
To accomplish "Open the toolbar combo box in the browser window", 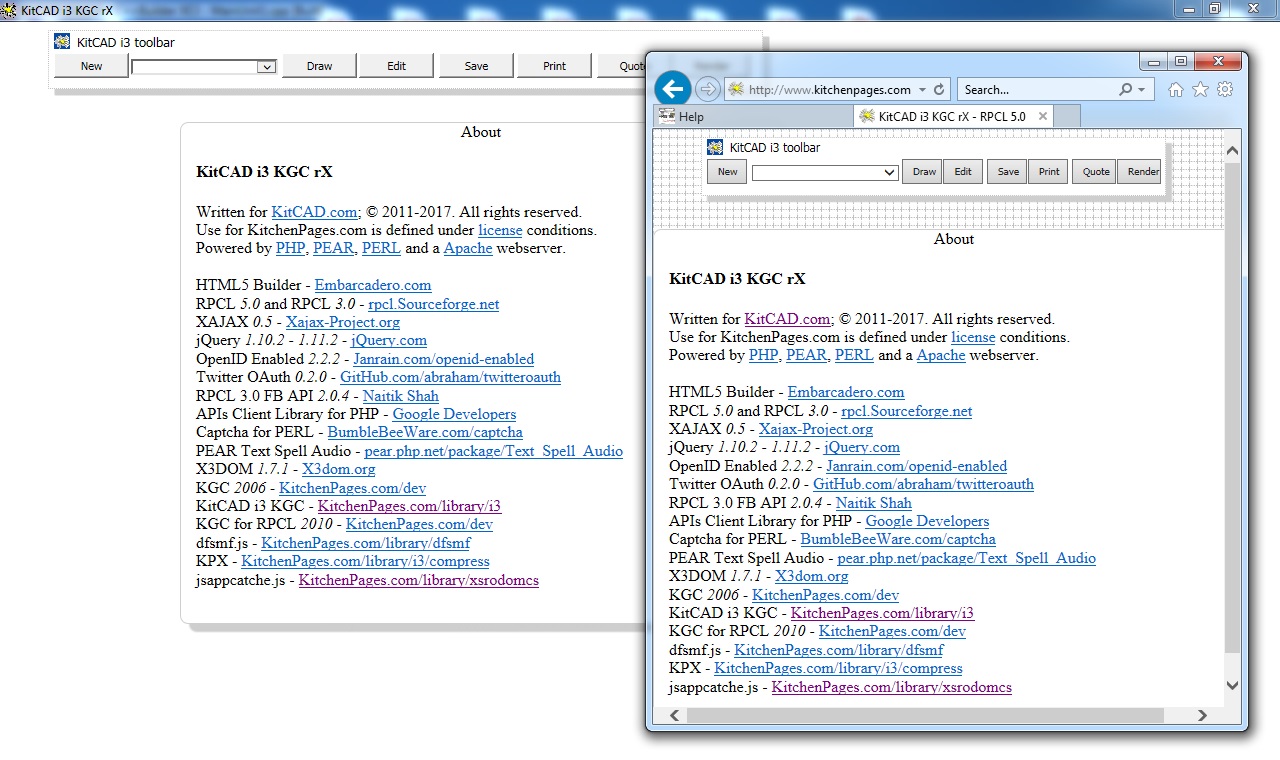I will 825,172.
